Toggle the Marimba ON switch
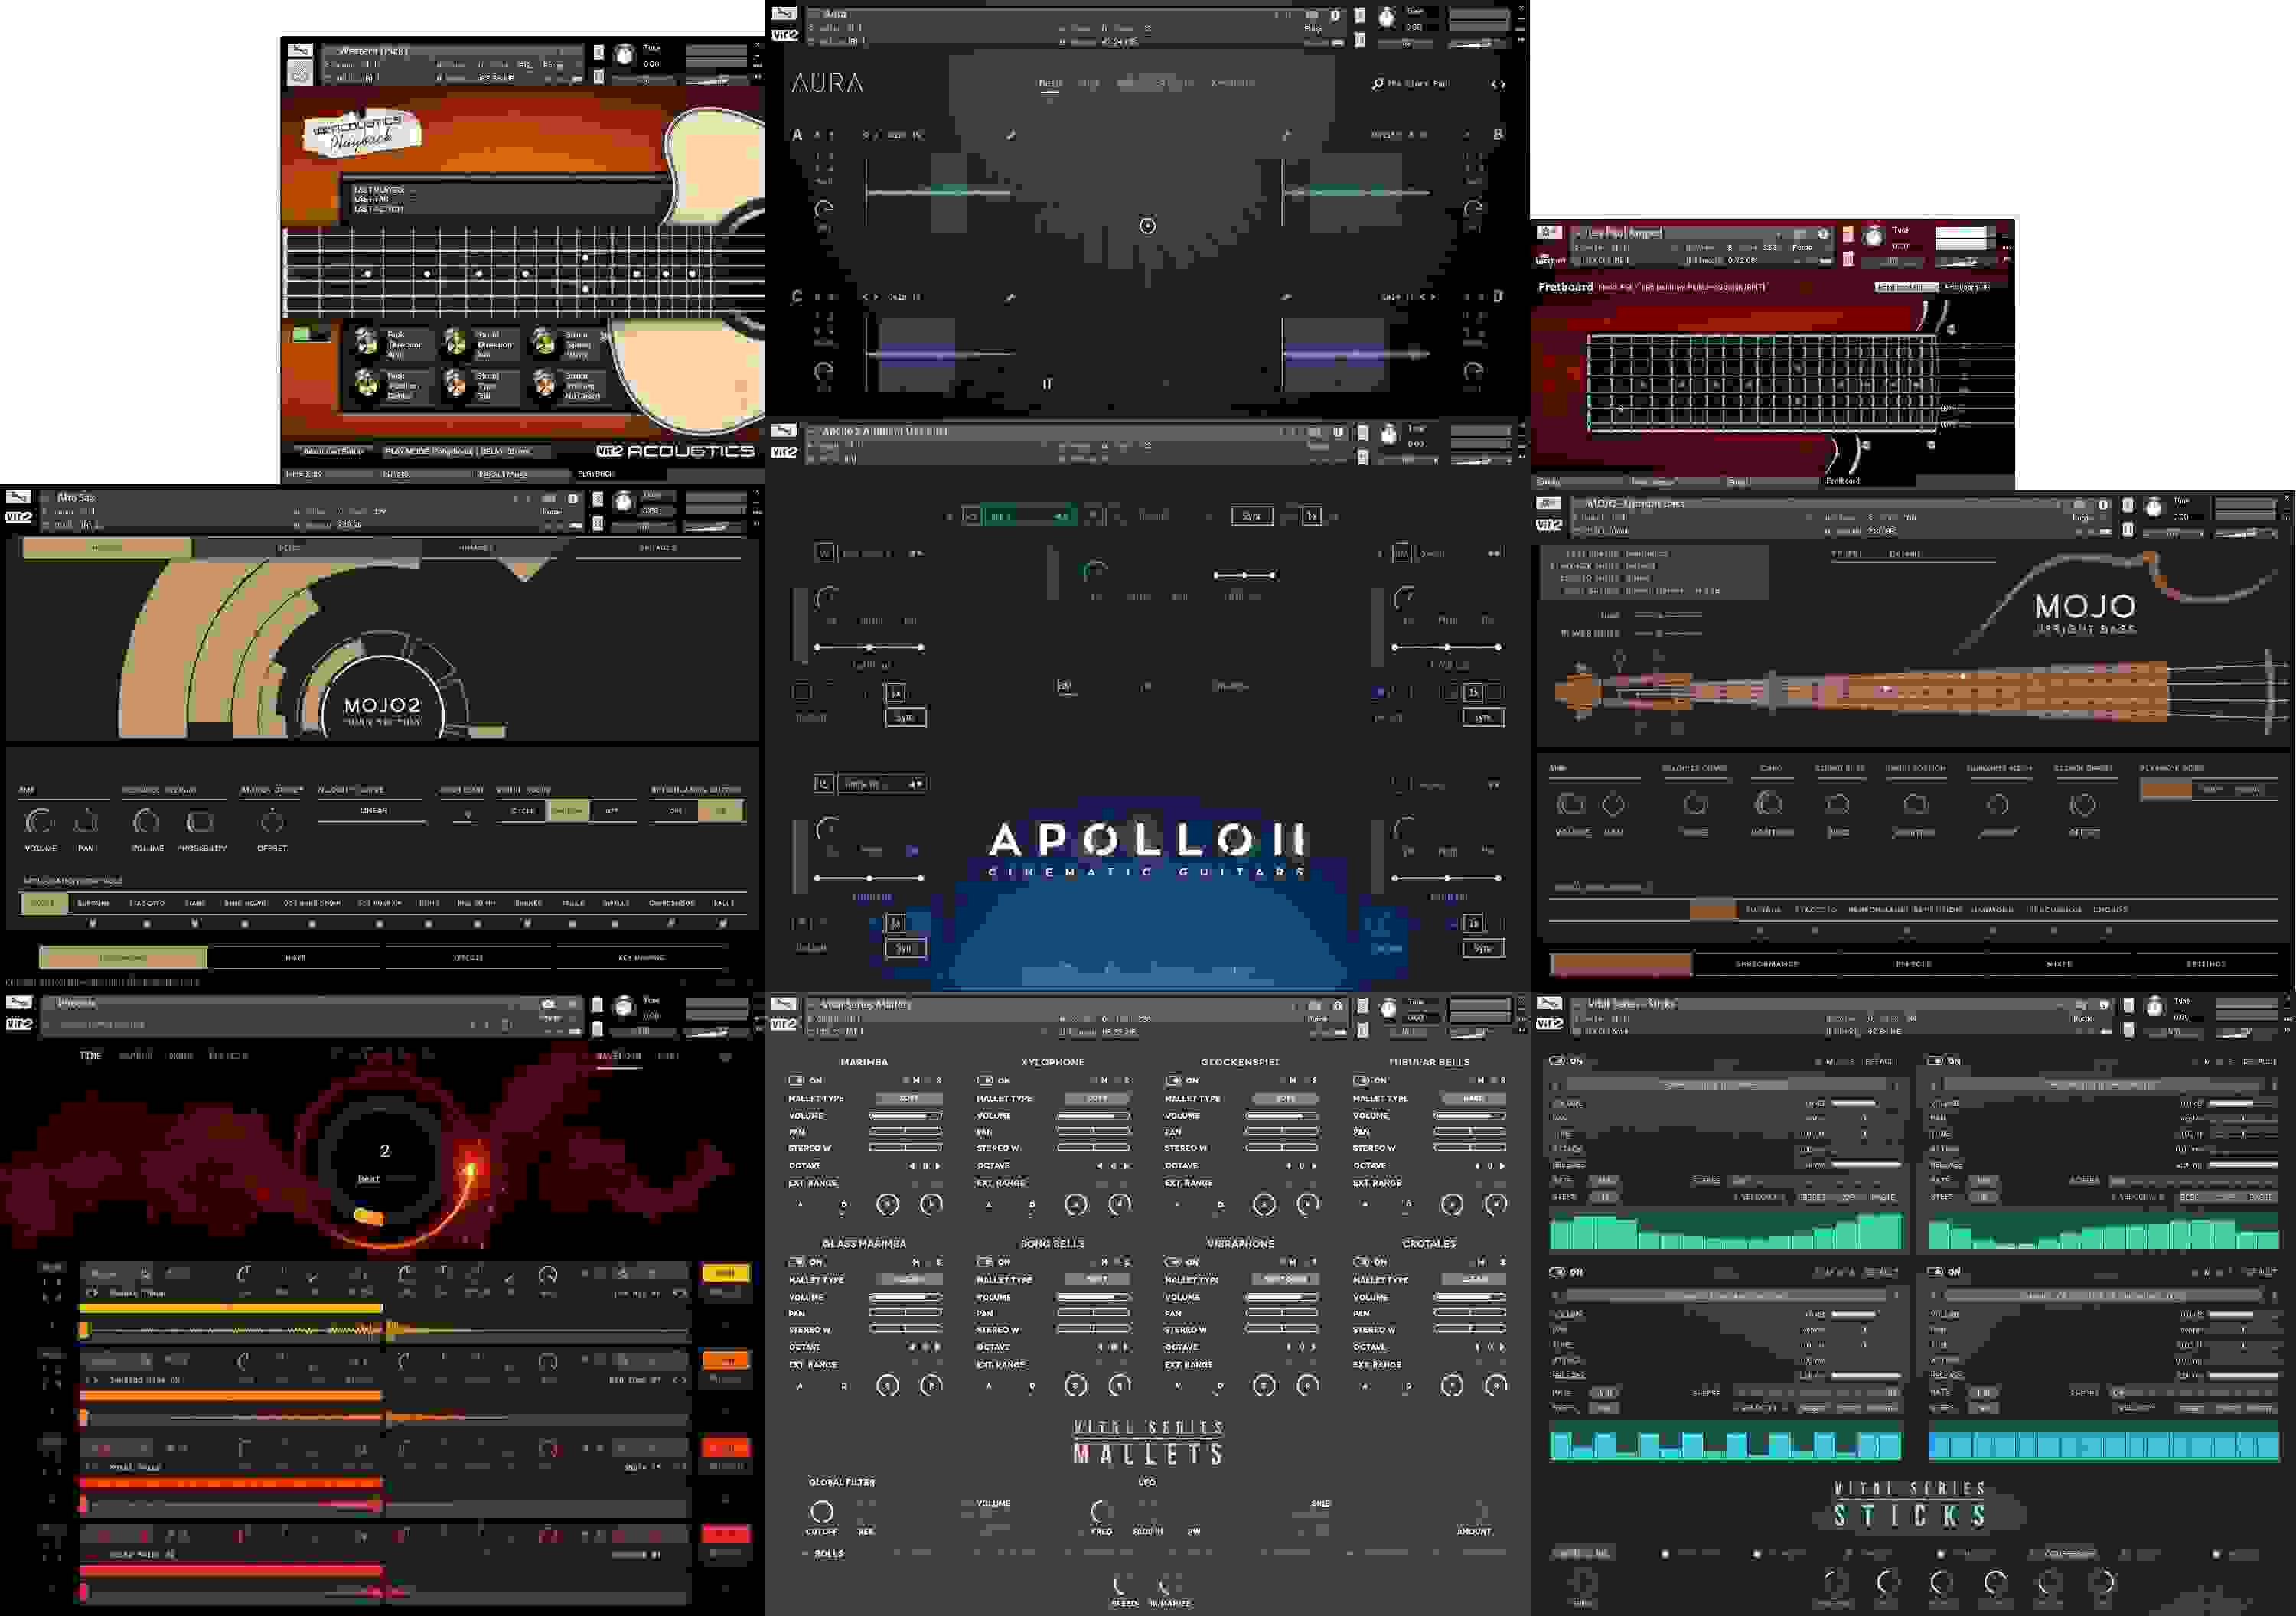Viewport: 2296px width, 1616px height. point(797,1080)
